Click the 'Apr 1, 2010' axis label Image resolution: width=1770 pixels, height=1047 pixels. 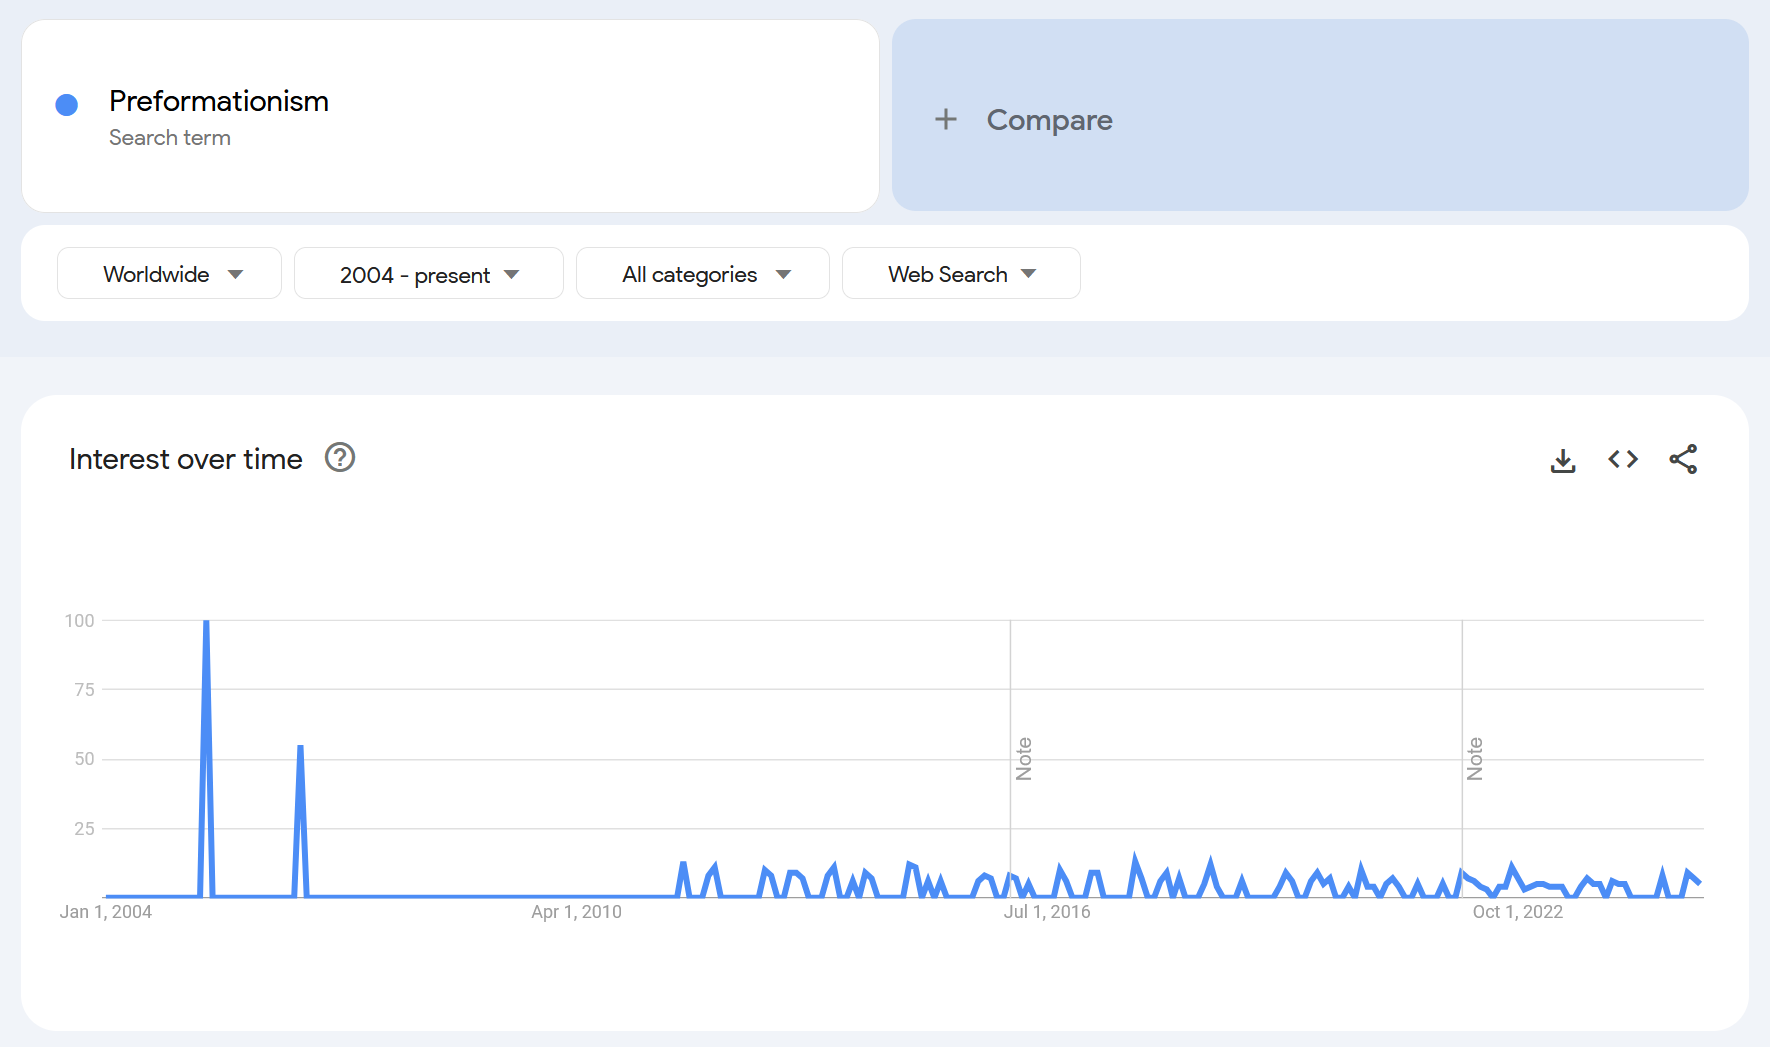click(577, 912)
